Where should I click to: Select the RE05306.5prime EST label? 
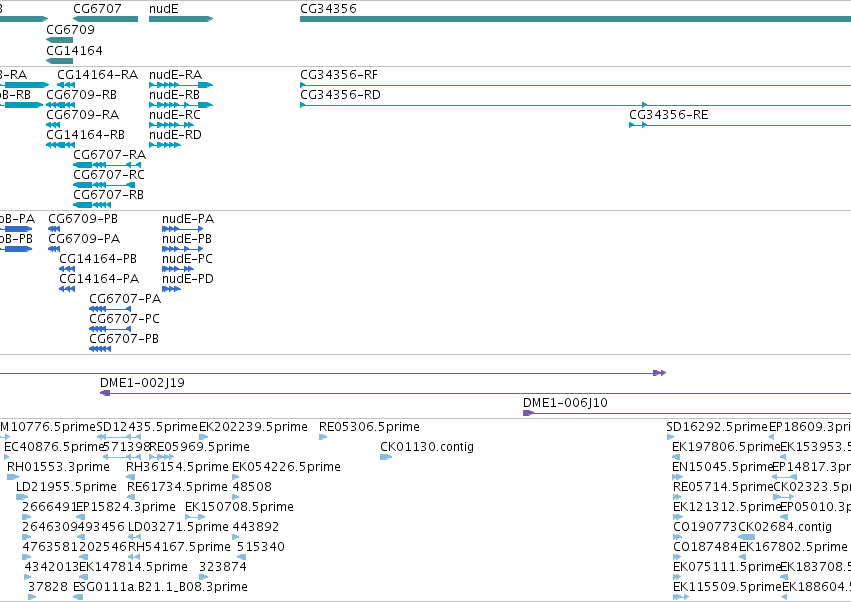coord(369,427)
